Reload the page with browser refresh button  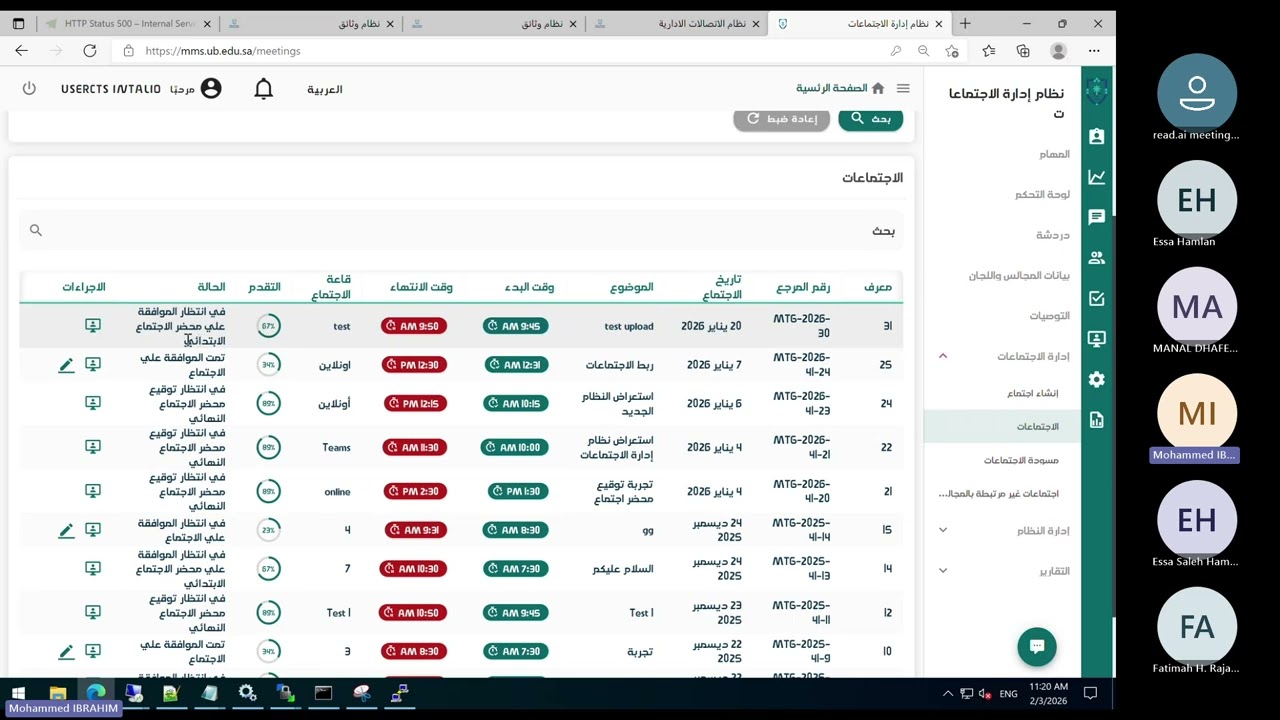90,51
